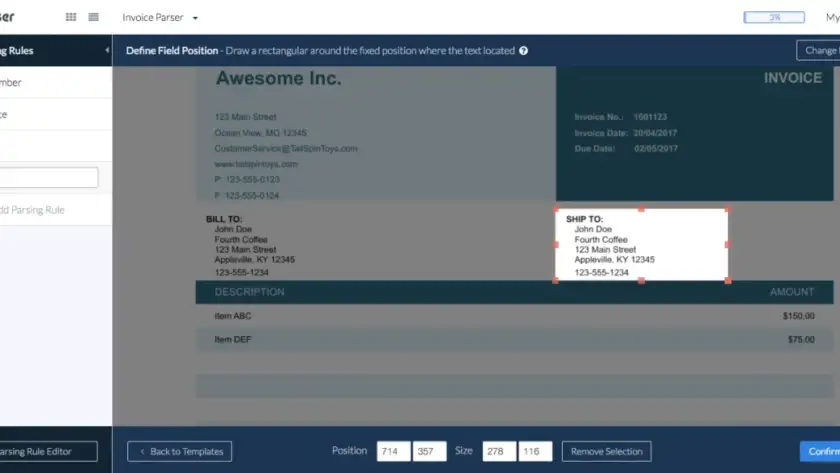Collapse the Parsing Rules sidebar arrow
The image size is (840, 473).
click(x=107, y=50)
